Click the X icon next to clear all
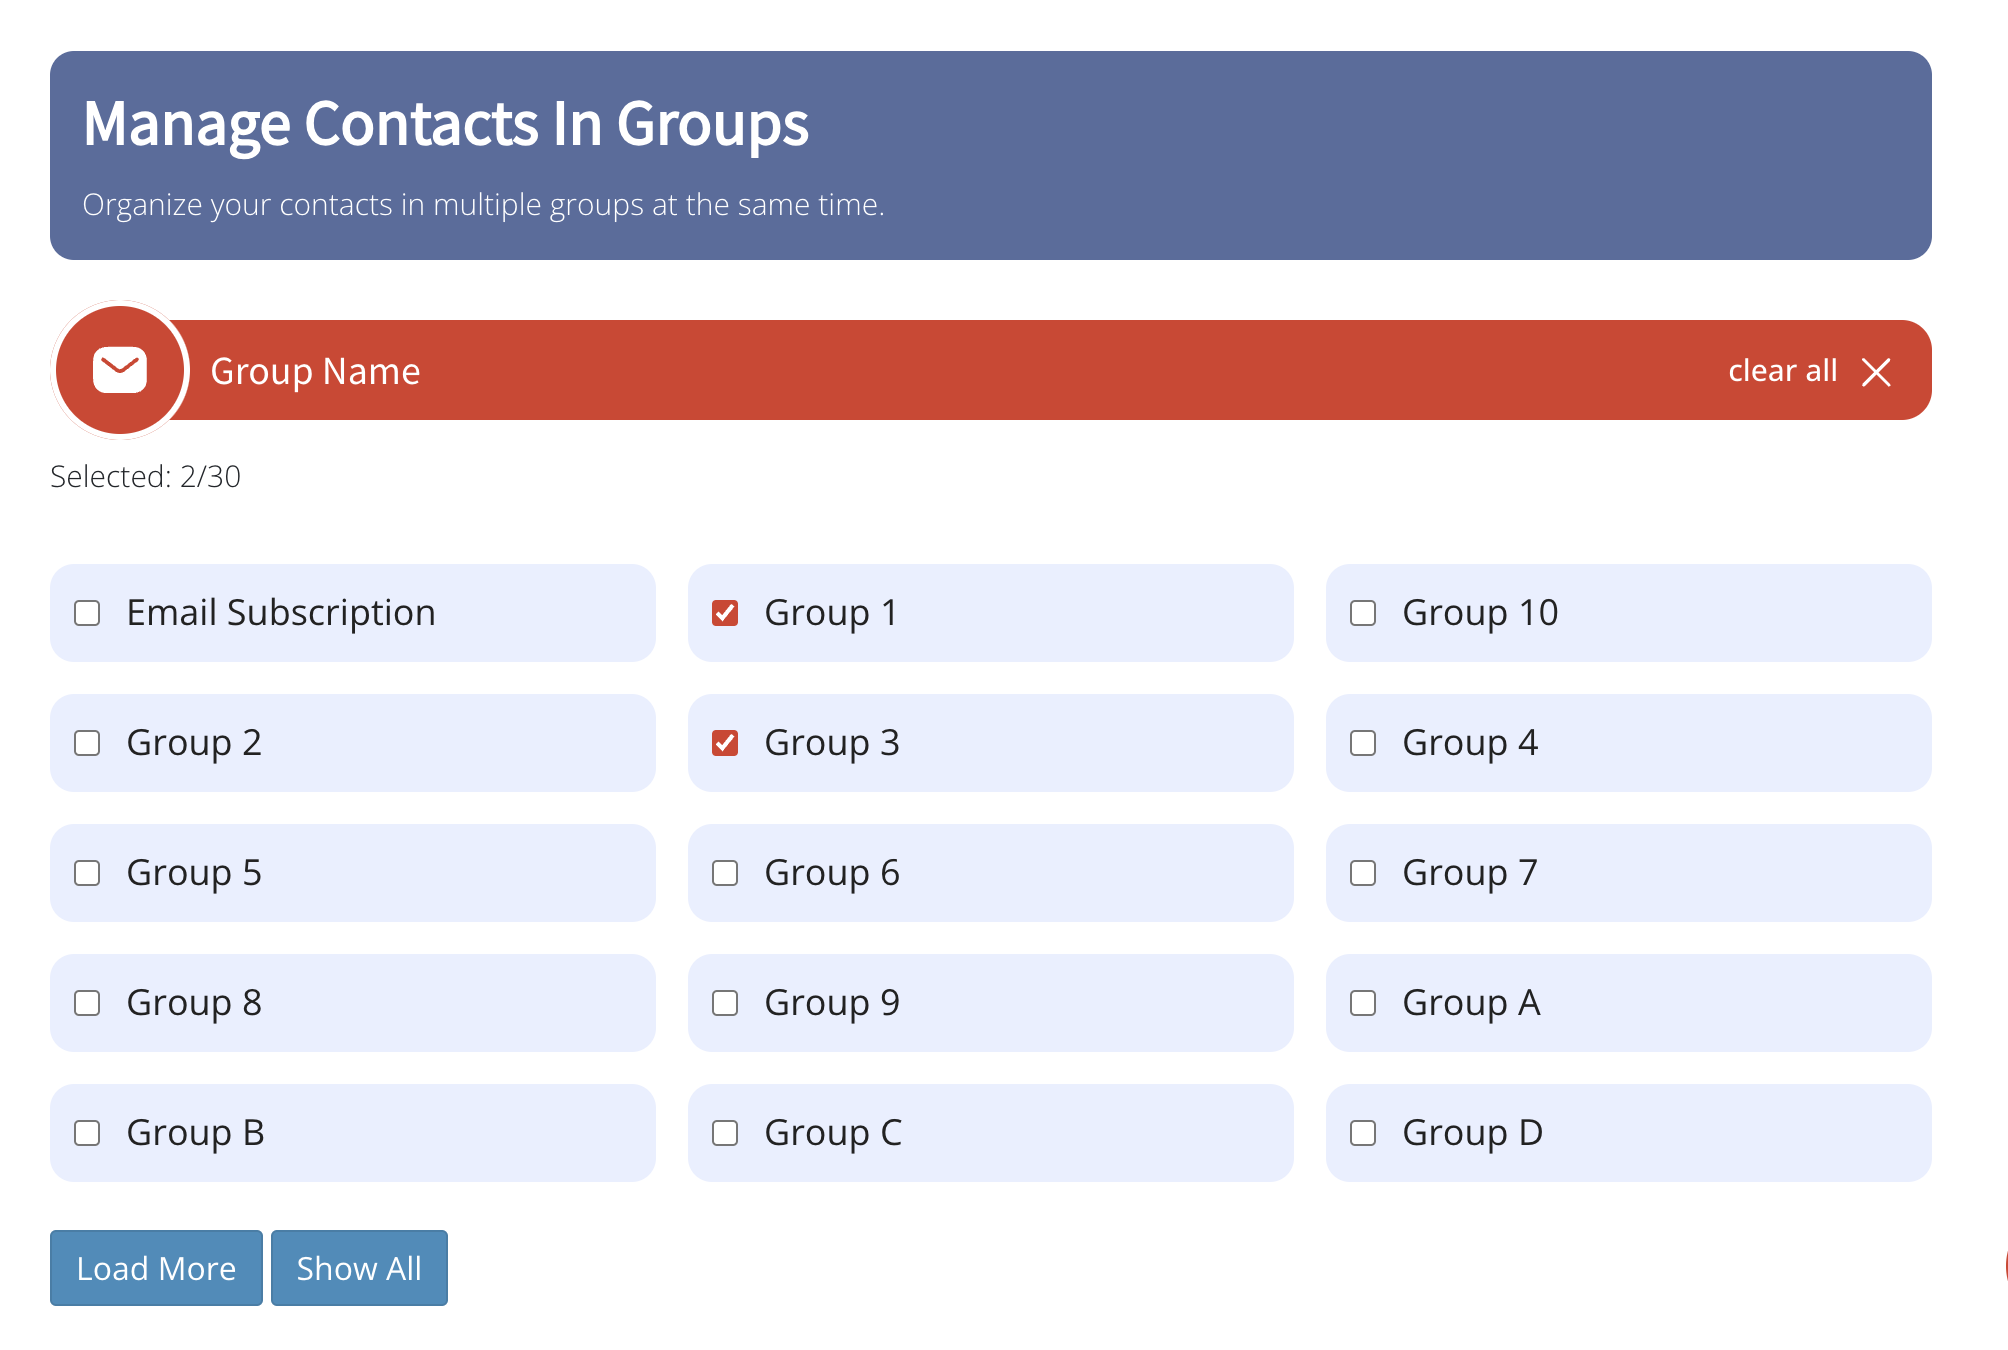Image resolution: width=2008 pixels, height=1350 pixels. [1877, 371]
